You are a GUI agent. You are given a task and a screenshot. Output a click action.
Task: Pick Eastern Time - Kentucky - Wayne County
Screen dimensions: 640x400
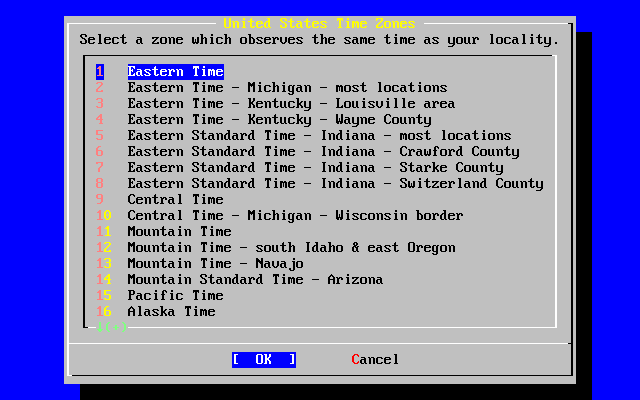[x=279, y=120]
